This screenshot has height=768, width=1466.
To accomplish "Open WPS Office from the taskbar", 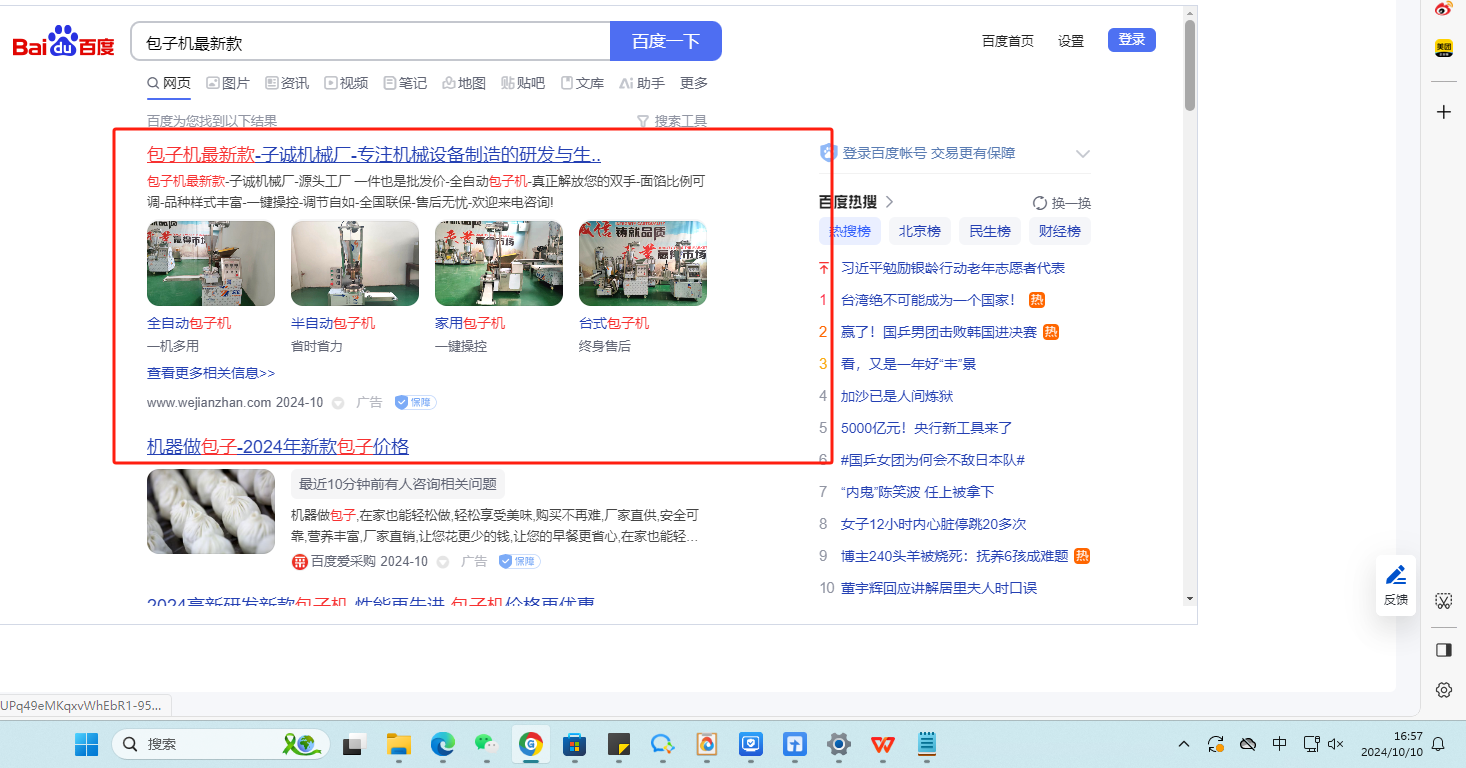I will click(x=883, y=744).
